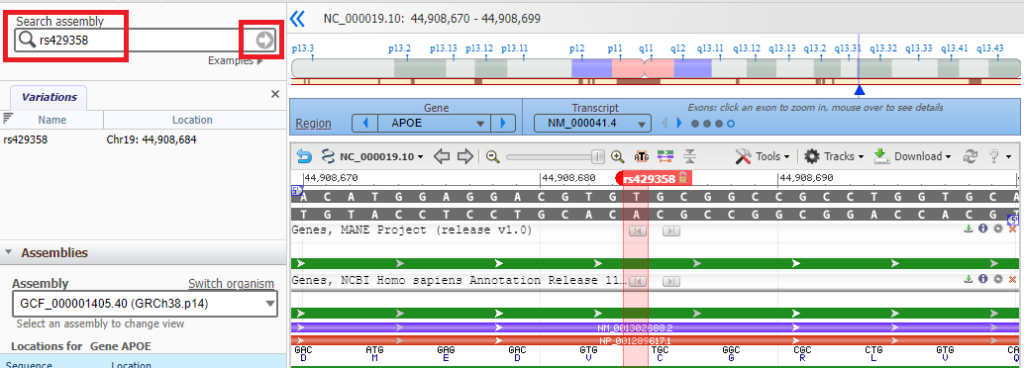
Task: Jump to next feature in MANE track
Action: [x=671, y=230]
